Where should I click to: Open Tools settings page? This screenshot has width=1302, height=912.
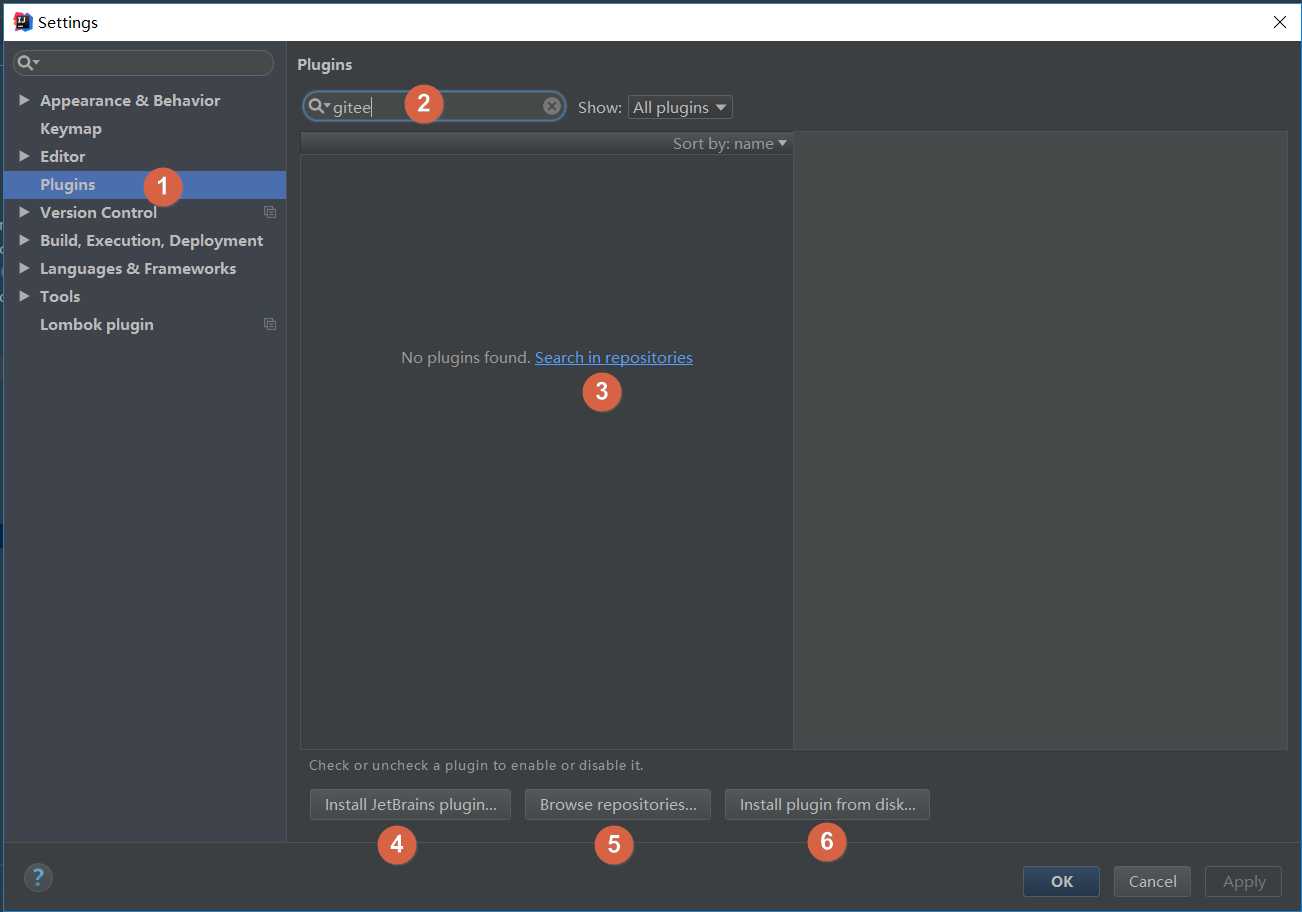60,296
